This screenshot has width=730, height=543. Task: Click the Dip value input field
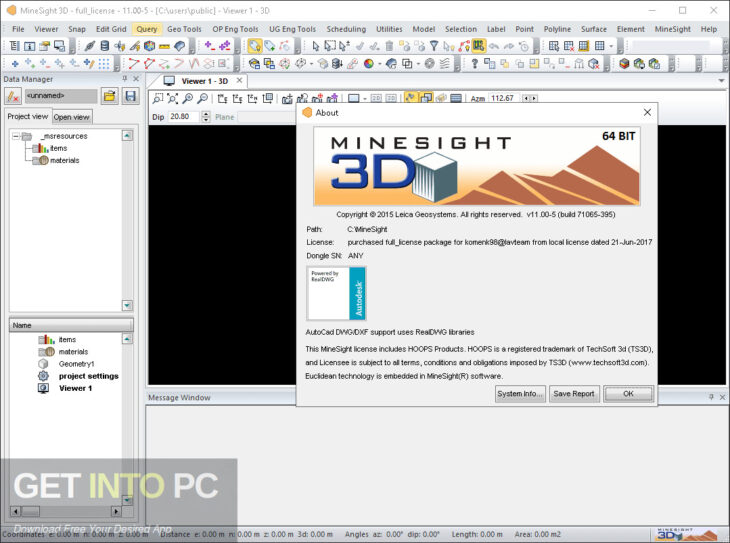pyautogui.click(x=184, y=116)
